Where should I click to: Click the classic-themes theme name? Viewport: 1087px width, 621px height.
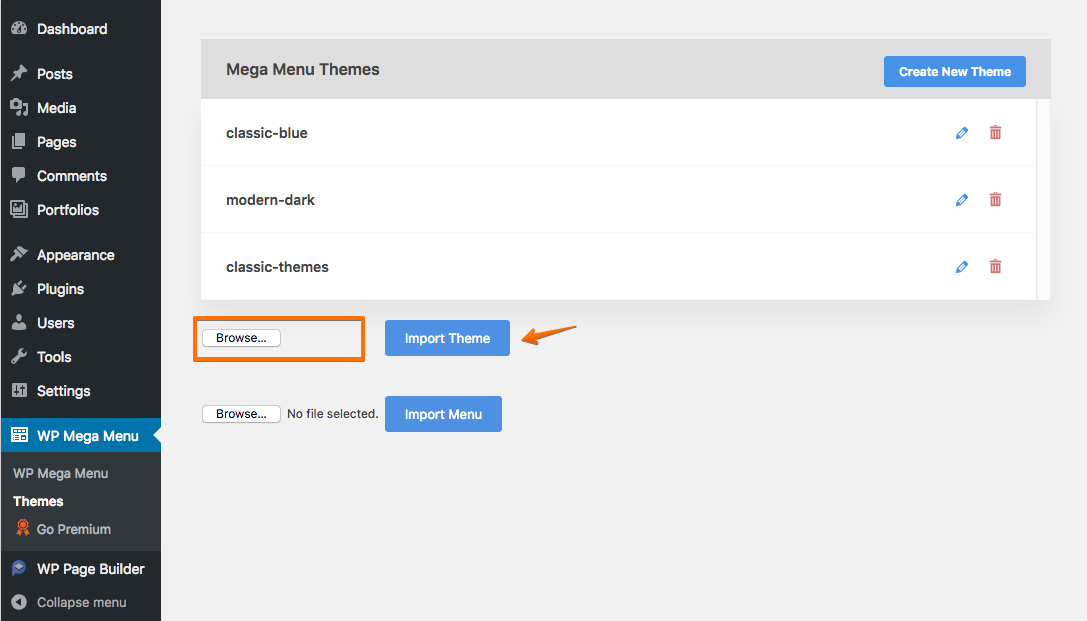pos(277,267)
